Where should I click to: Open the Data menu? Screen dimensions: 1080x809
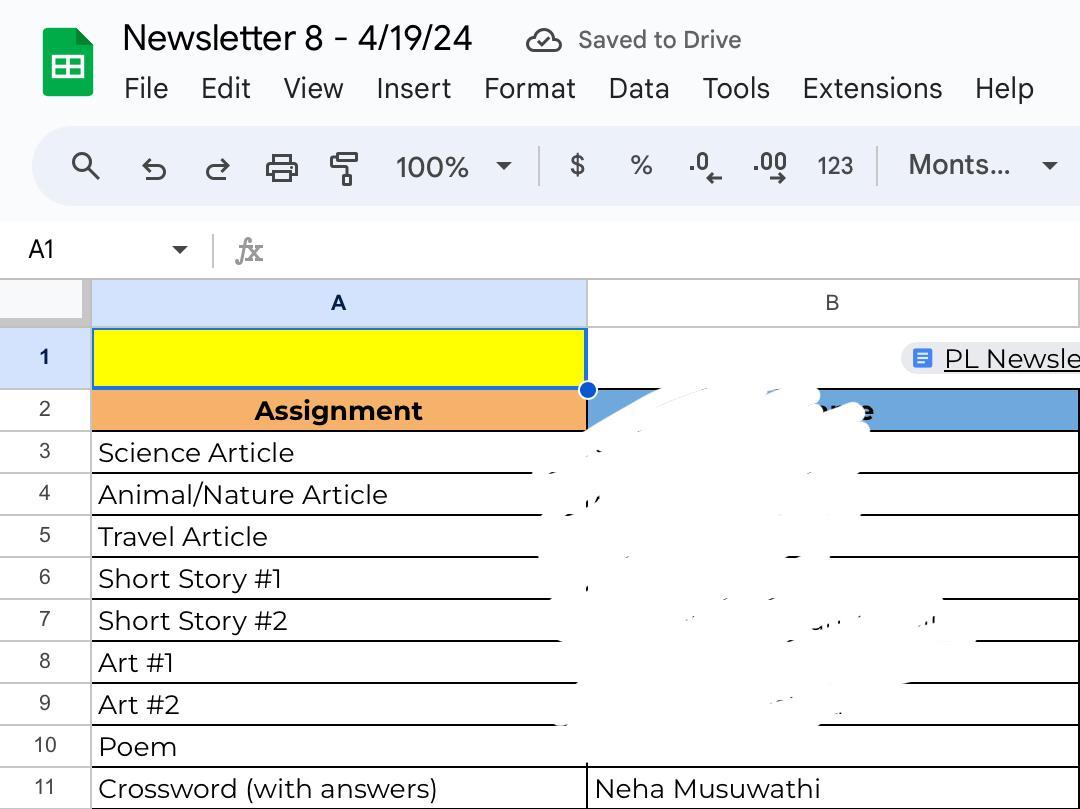(x=638, y=89)
